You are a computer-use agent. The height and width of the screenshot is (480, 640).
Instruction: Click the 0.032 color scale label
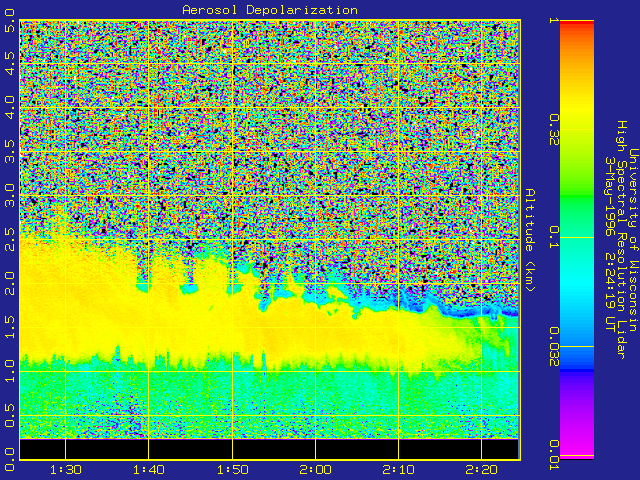554,347
